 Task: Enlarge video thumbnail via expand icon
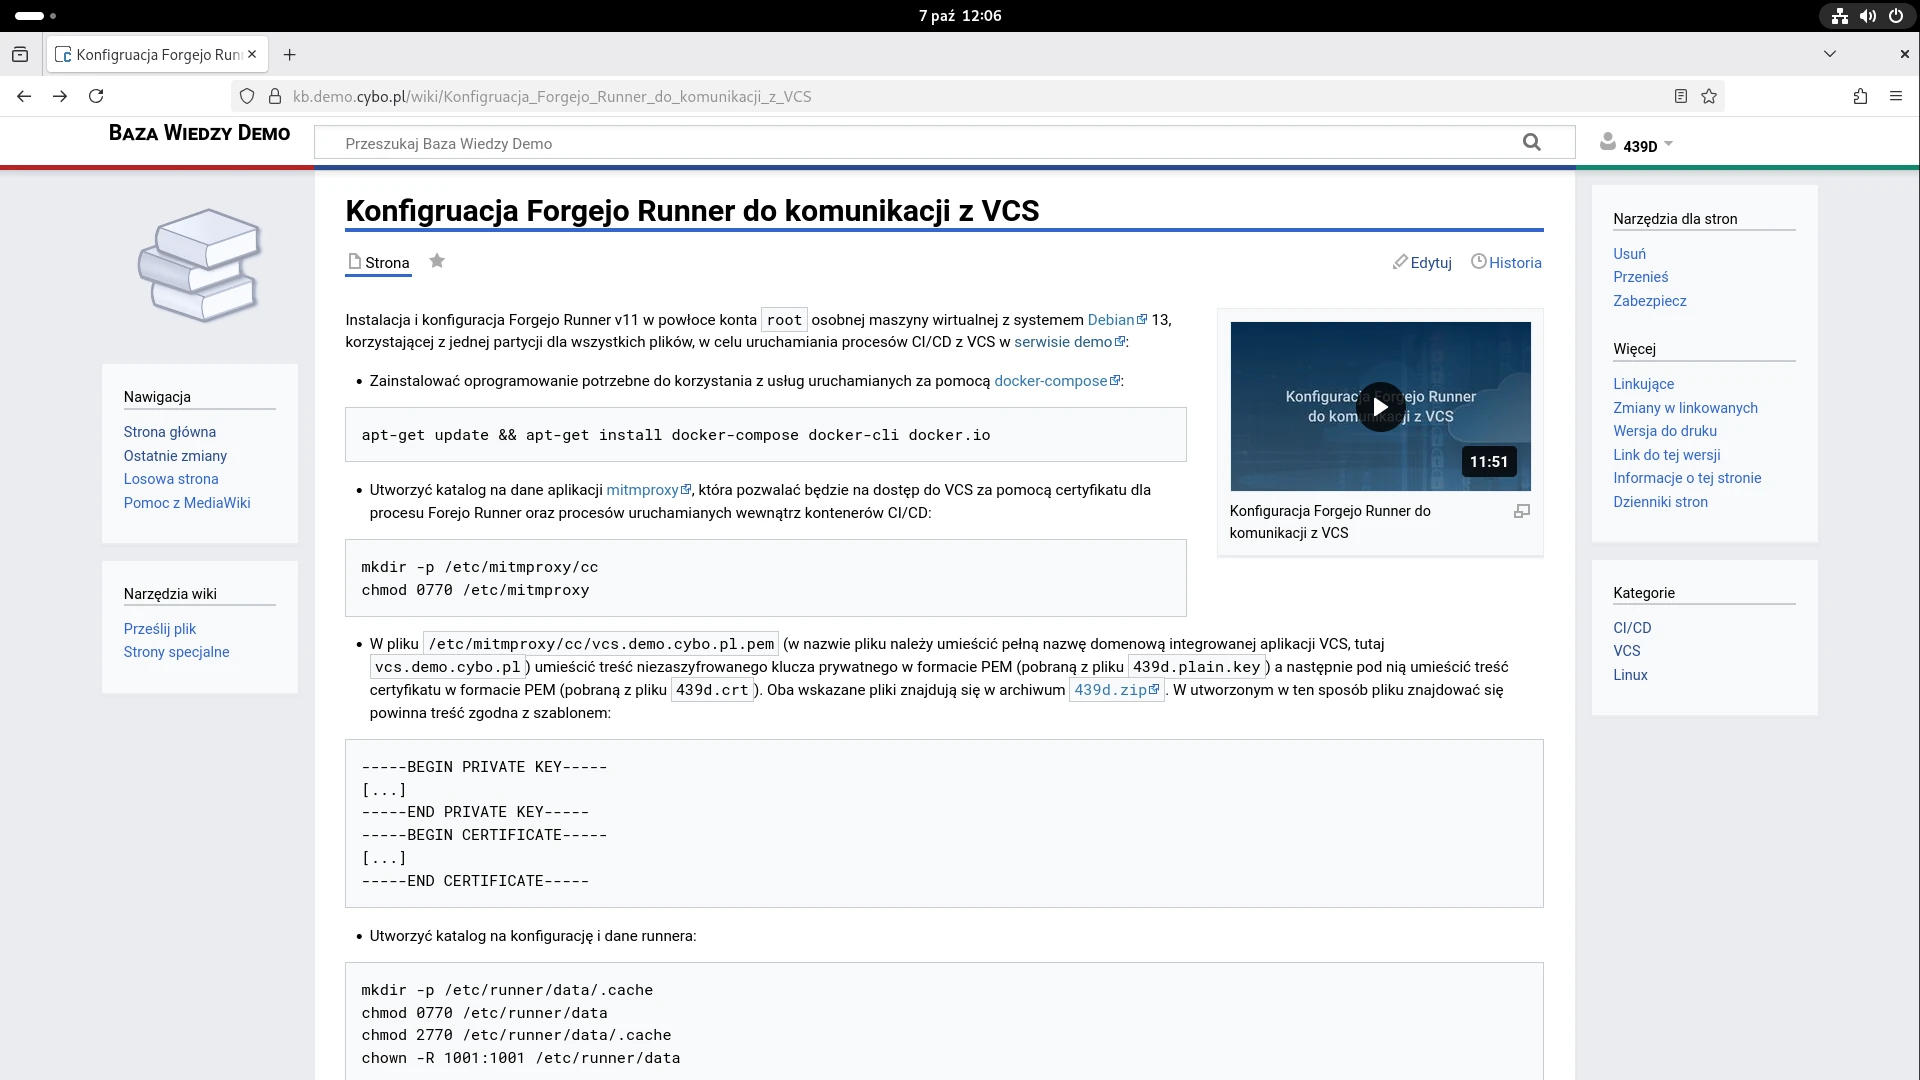pyautogui.click(x=1521, y=511)
